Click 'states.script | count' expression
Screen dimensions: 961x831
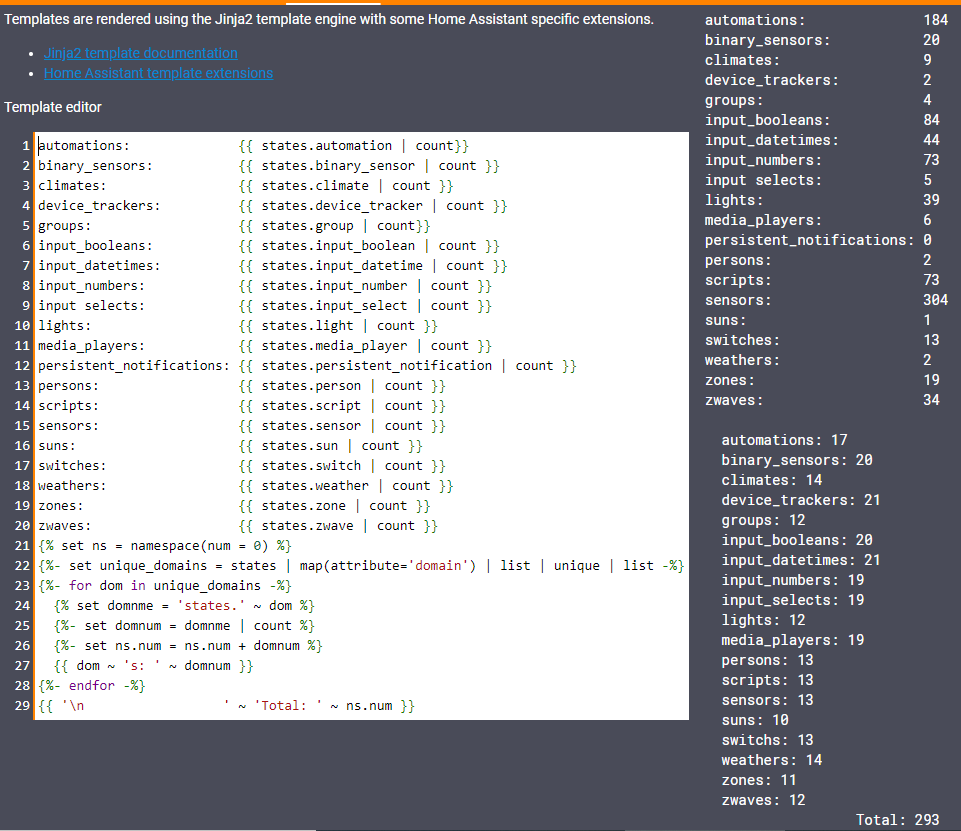[342, 406]
